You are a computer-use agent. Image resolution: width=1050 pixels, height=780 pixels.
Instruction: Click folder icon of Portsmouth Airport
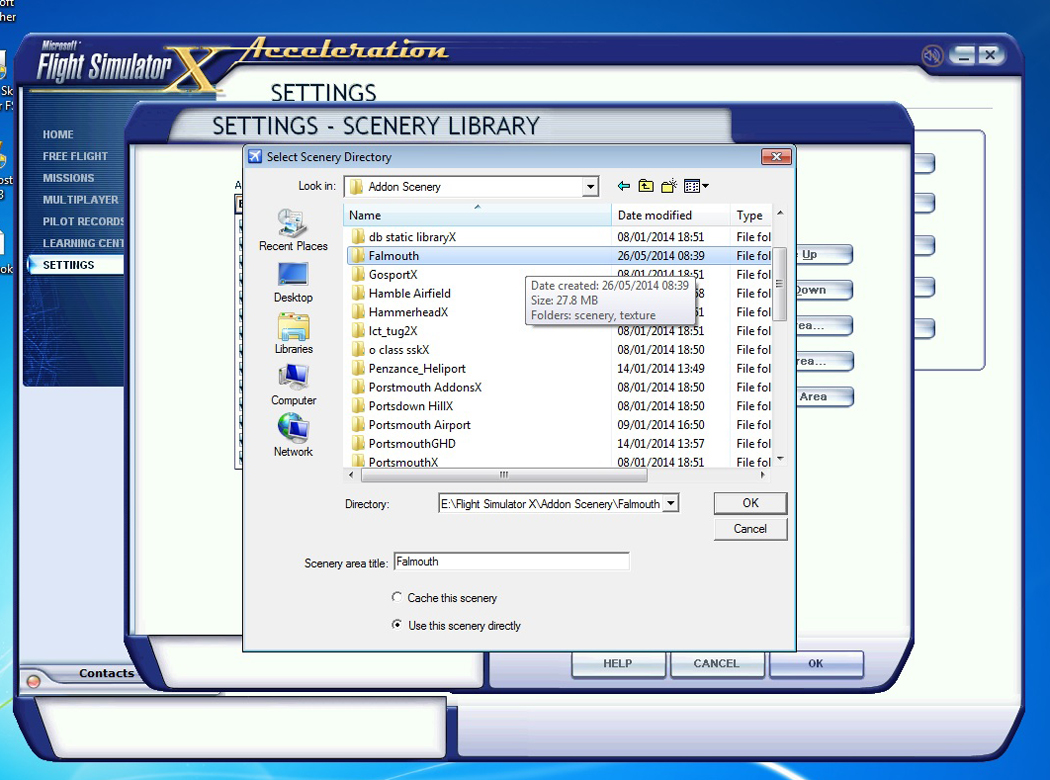click(x=358, y=424)
